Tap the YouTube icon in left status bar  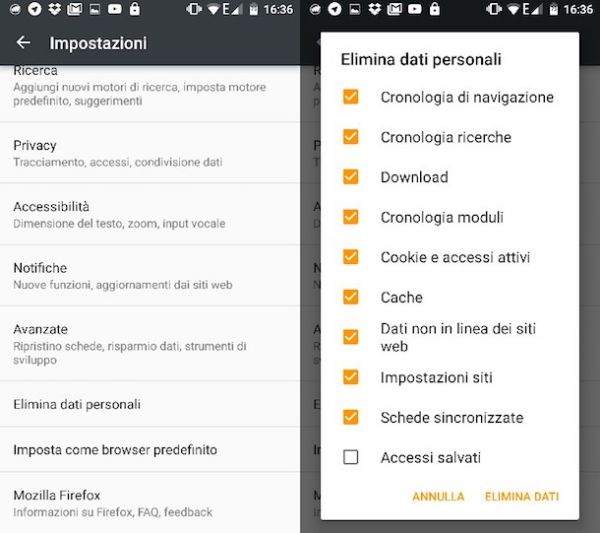(x=114, y=9)
